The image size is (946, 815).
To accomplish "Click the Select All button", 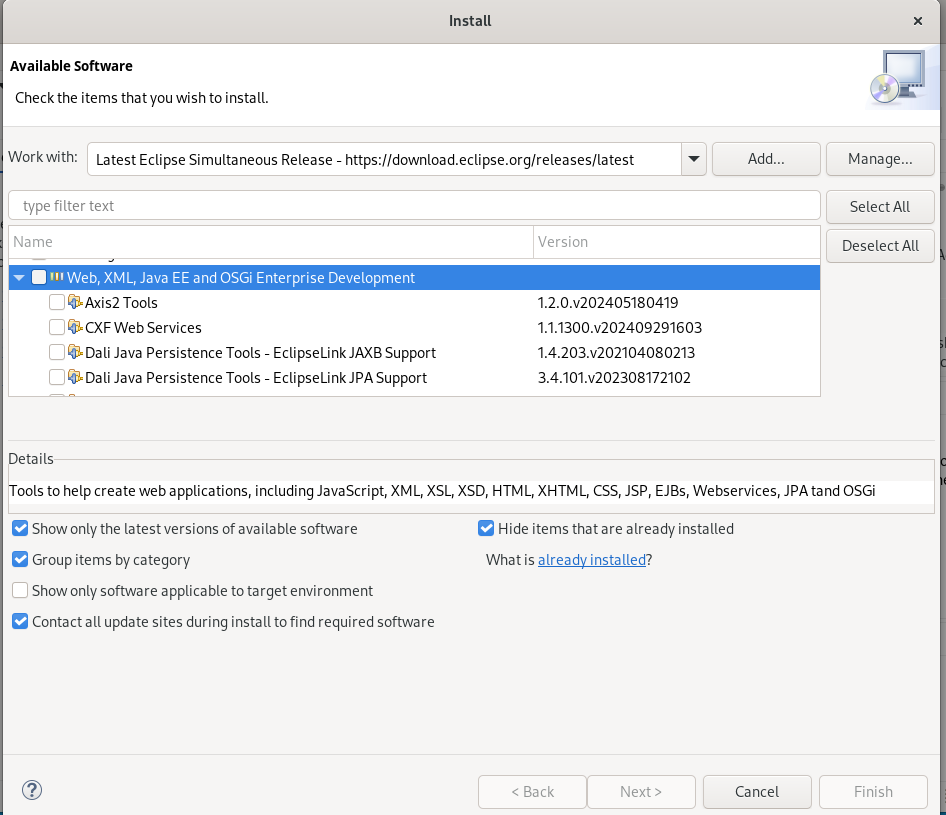I will [x=880, y=206].
